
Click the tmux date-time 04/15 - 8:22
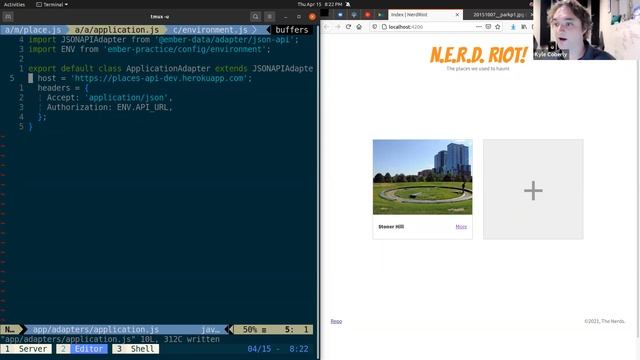coord(278,349)
